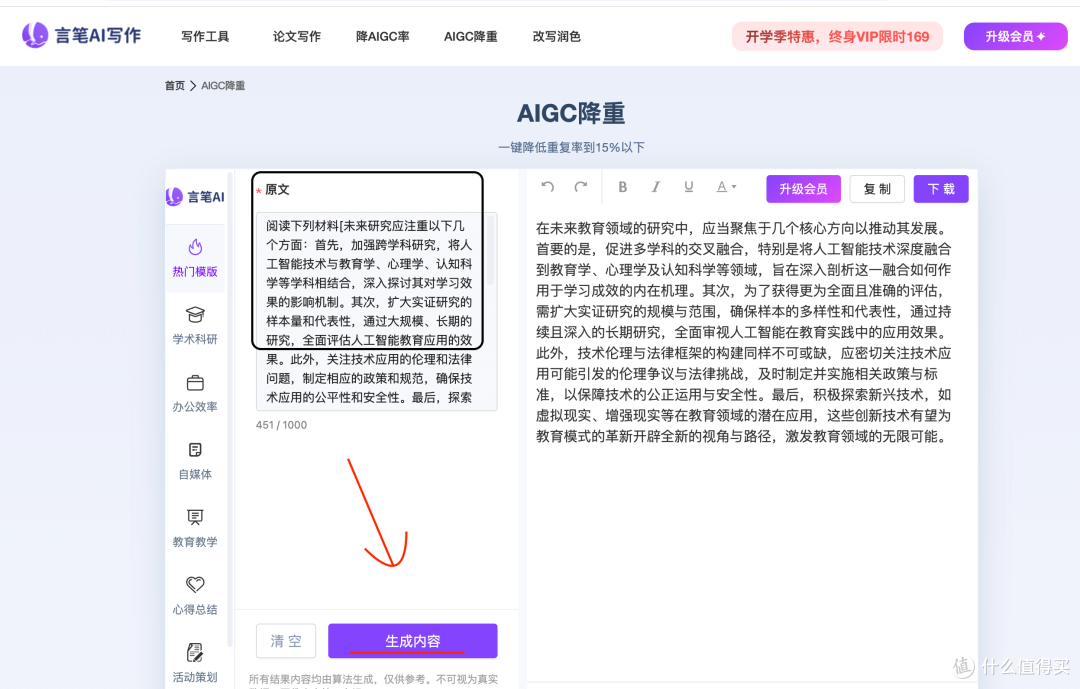Image resolution: width=1080 pixels, height=689 pixels.
Task: Click the sidebar 言笔AI logo
Action: (x=195, y=197)
